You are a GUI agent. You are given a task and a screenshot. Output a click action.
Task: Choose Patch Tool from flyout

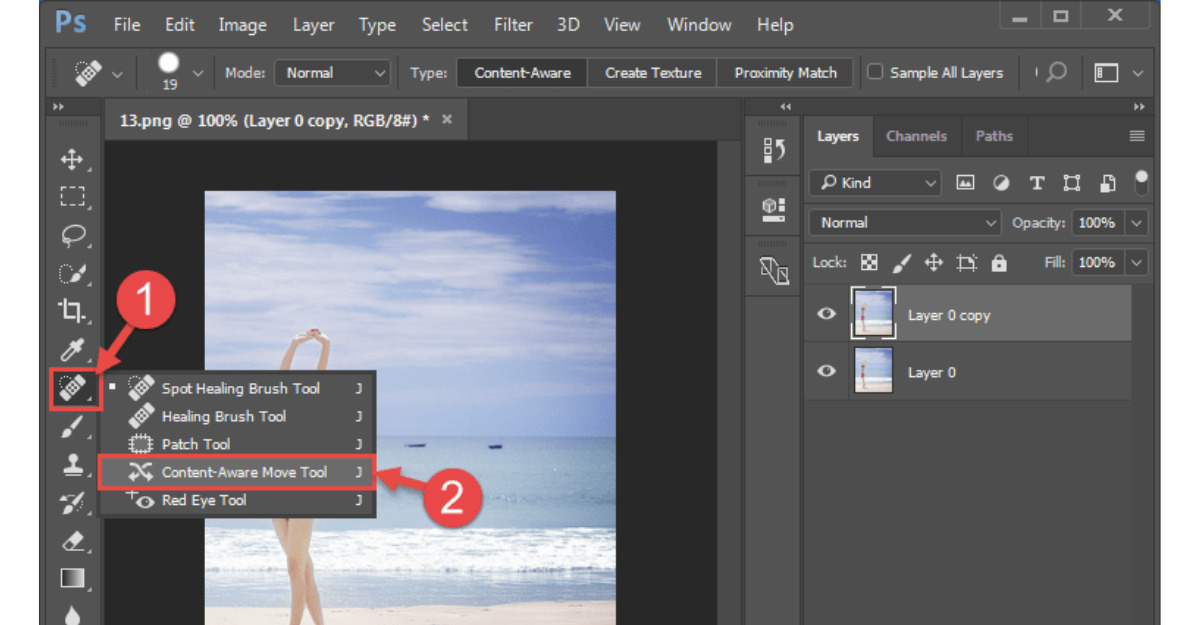(237, 444)
